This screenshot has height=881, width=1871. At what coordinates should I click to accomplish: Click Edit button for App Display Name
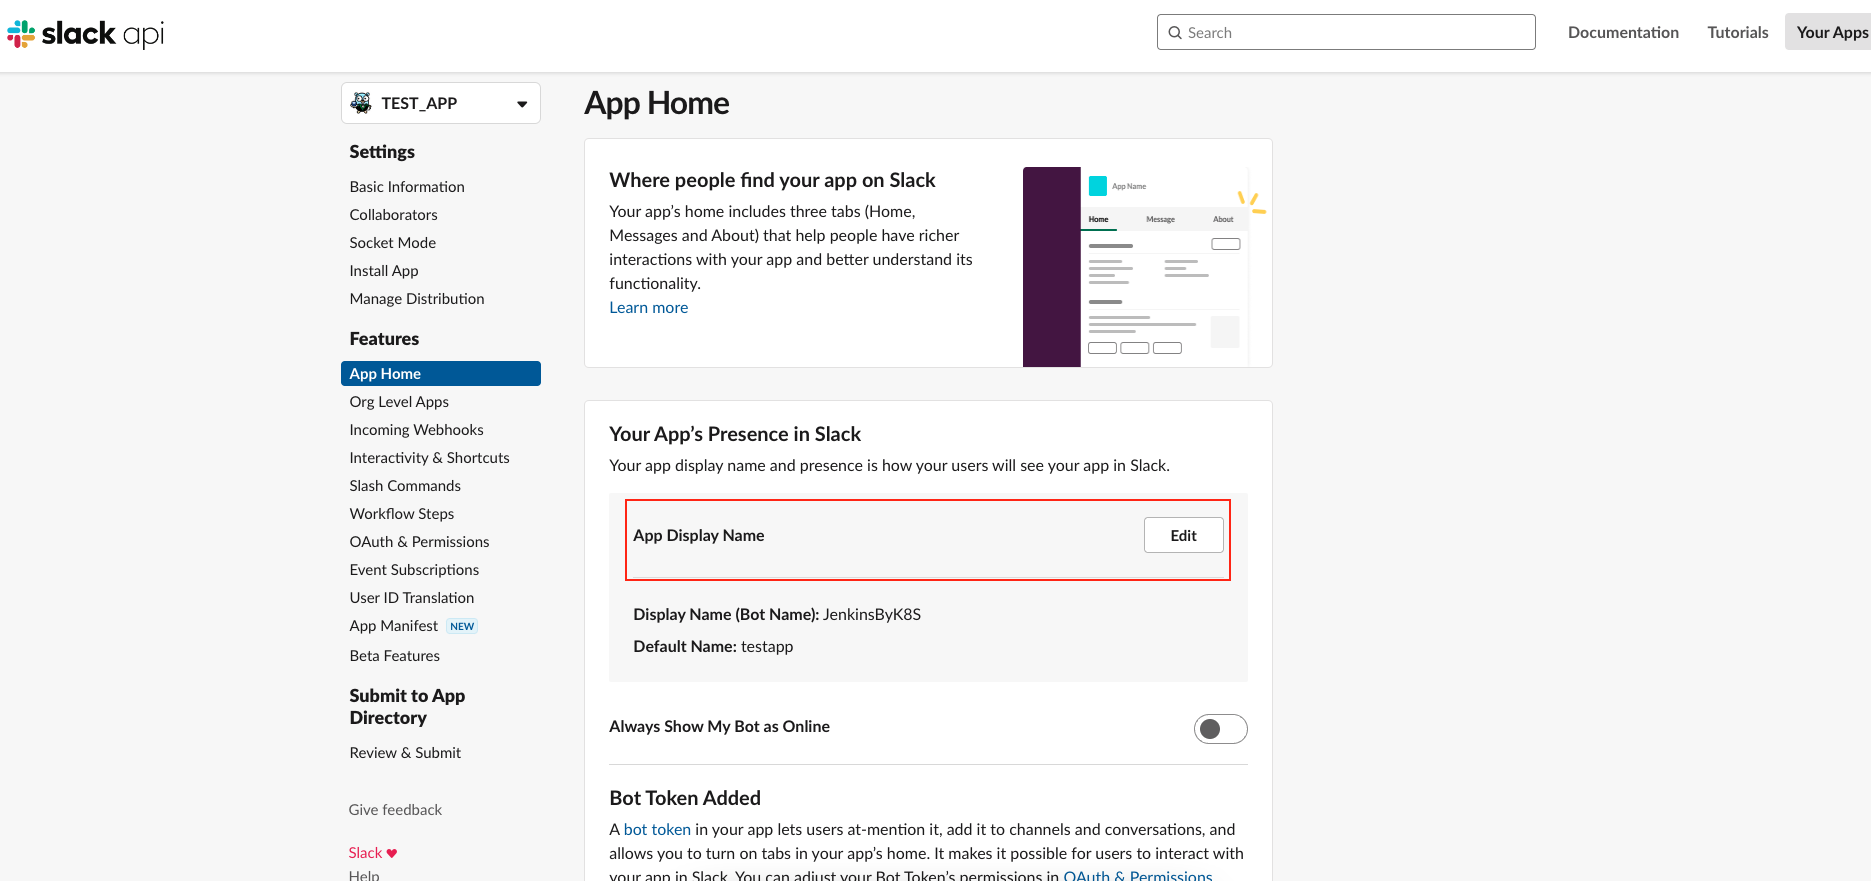pyautogui.click(x=1184, y=535)
